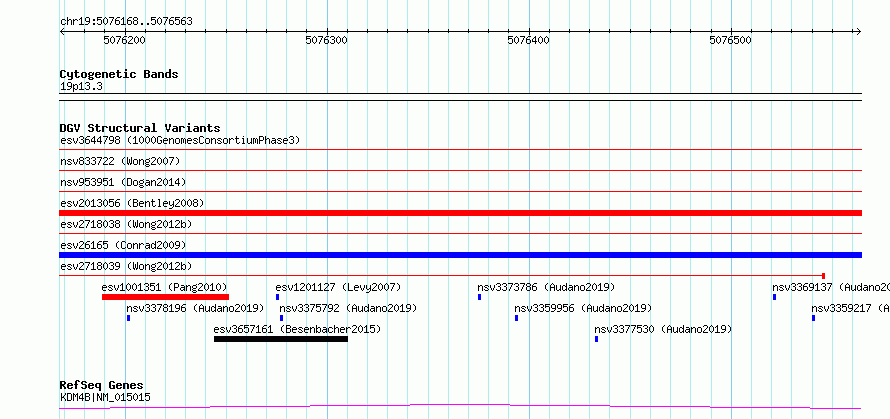Open the esv2718038 (Wong2012b) variant label
This screenshot has height=419, width=890.
pyautogui.click(x=126, y=224)
